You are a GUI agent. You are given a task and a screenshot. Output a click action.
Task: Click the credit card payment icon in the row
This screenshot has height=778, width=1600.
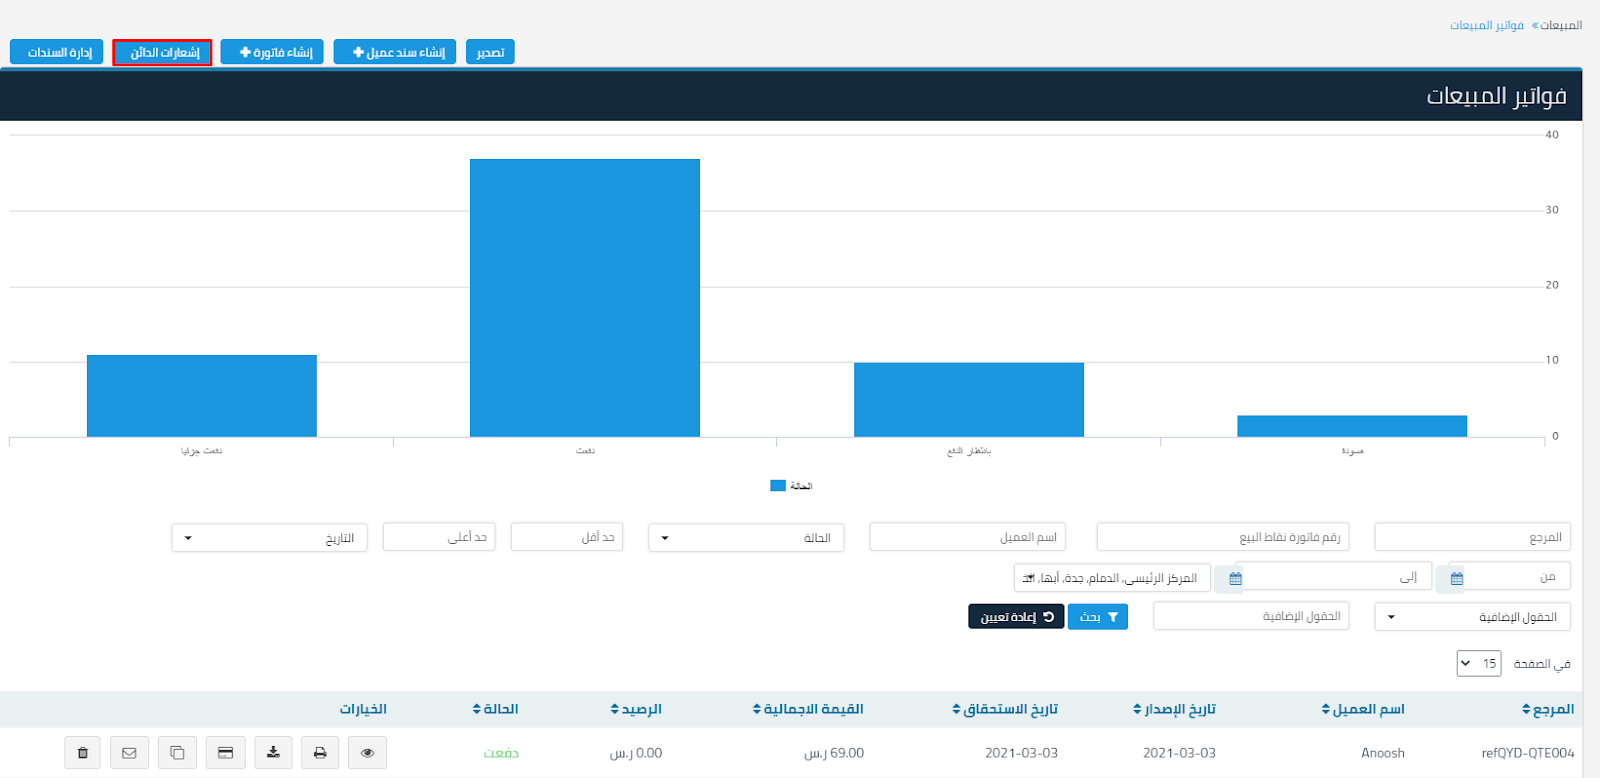pyautogui.click(x=225, y=753)
